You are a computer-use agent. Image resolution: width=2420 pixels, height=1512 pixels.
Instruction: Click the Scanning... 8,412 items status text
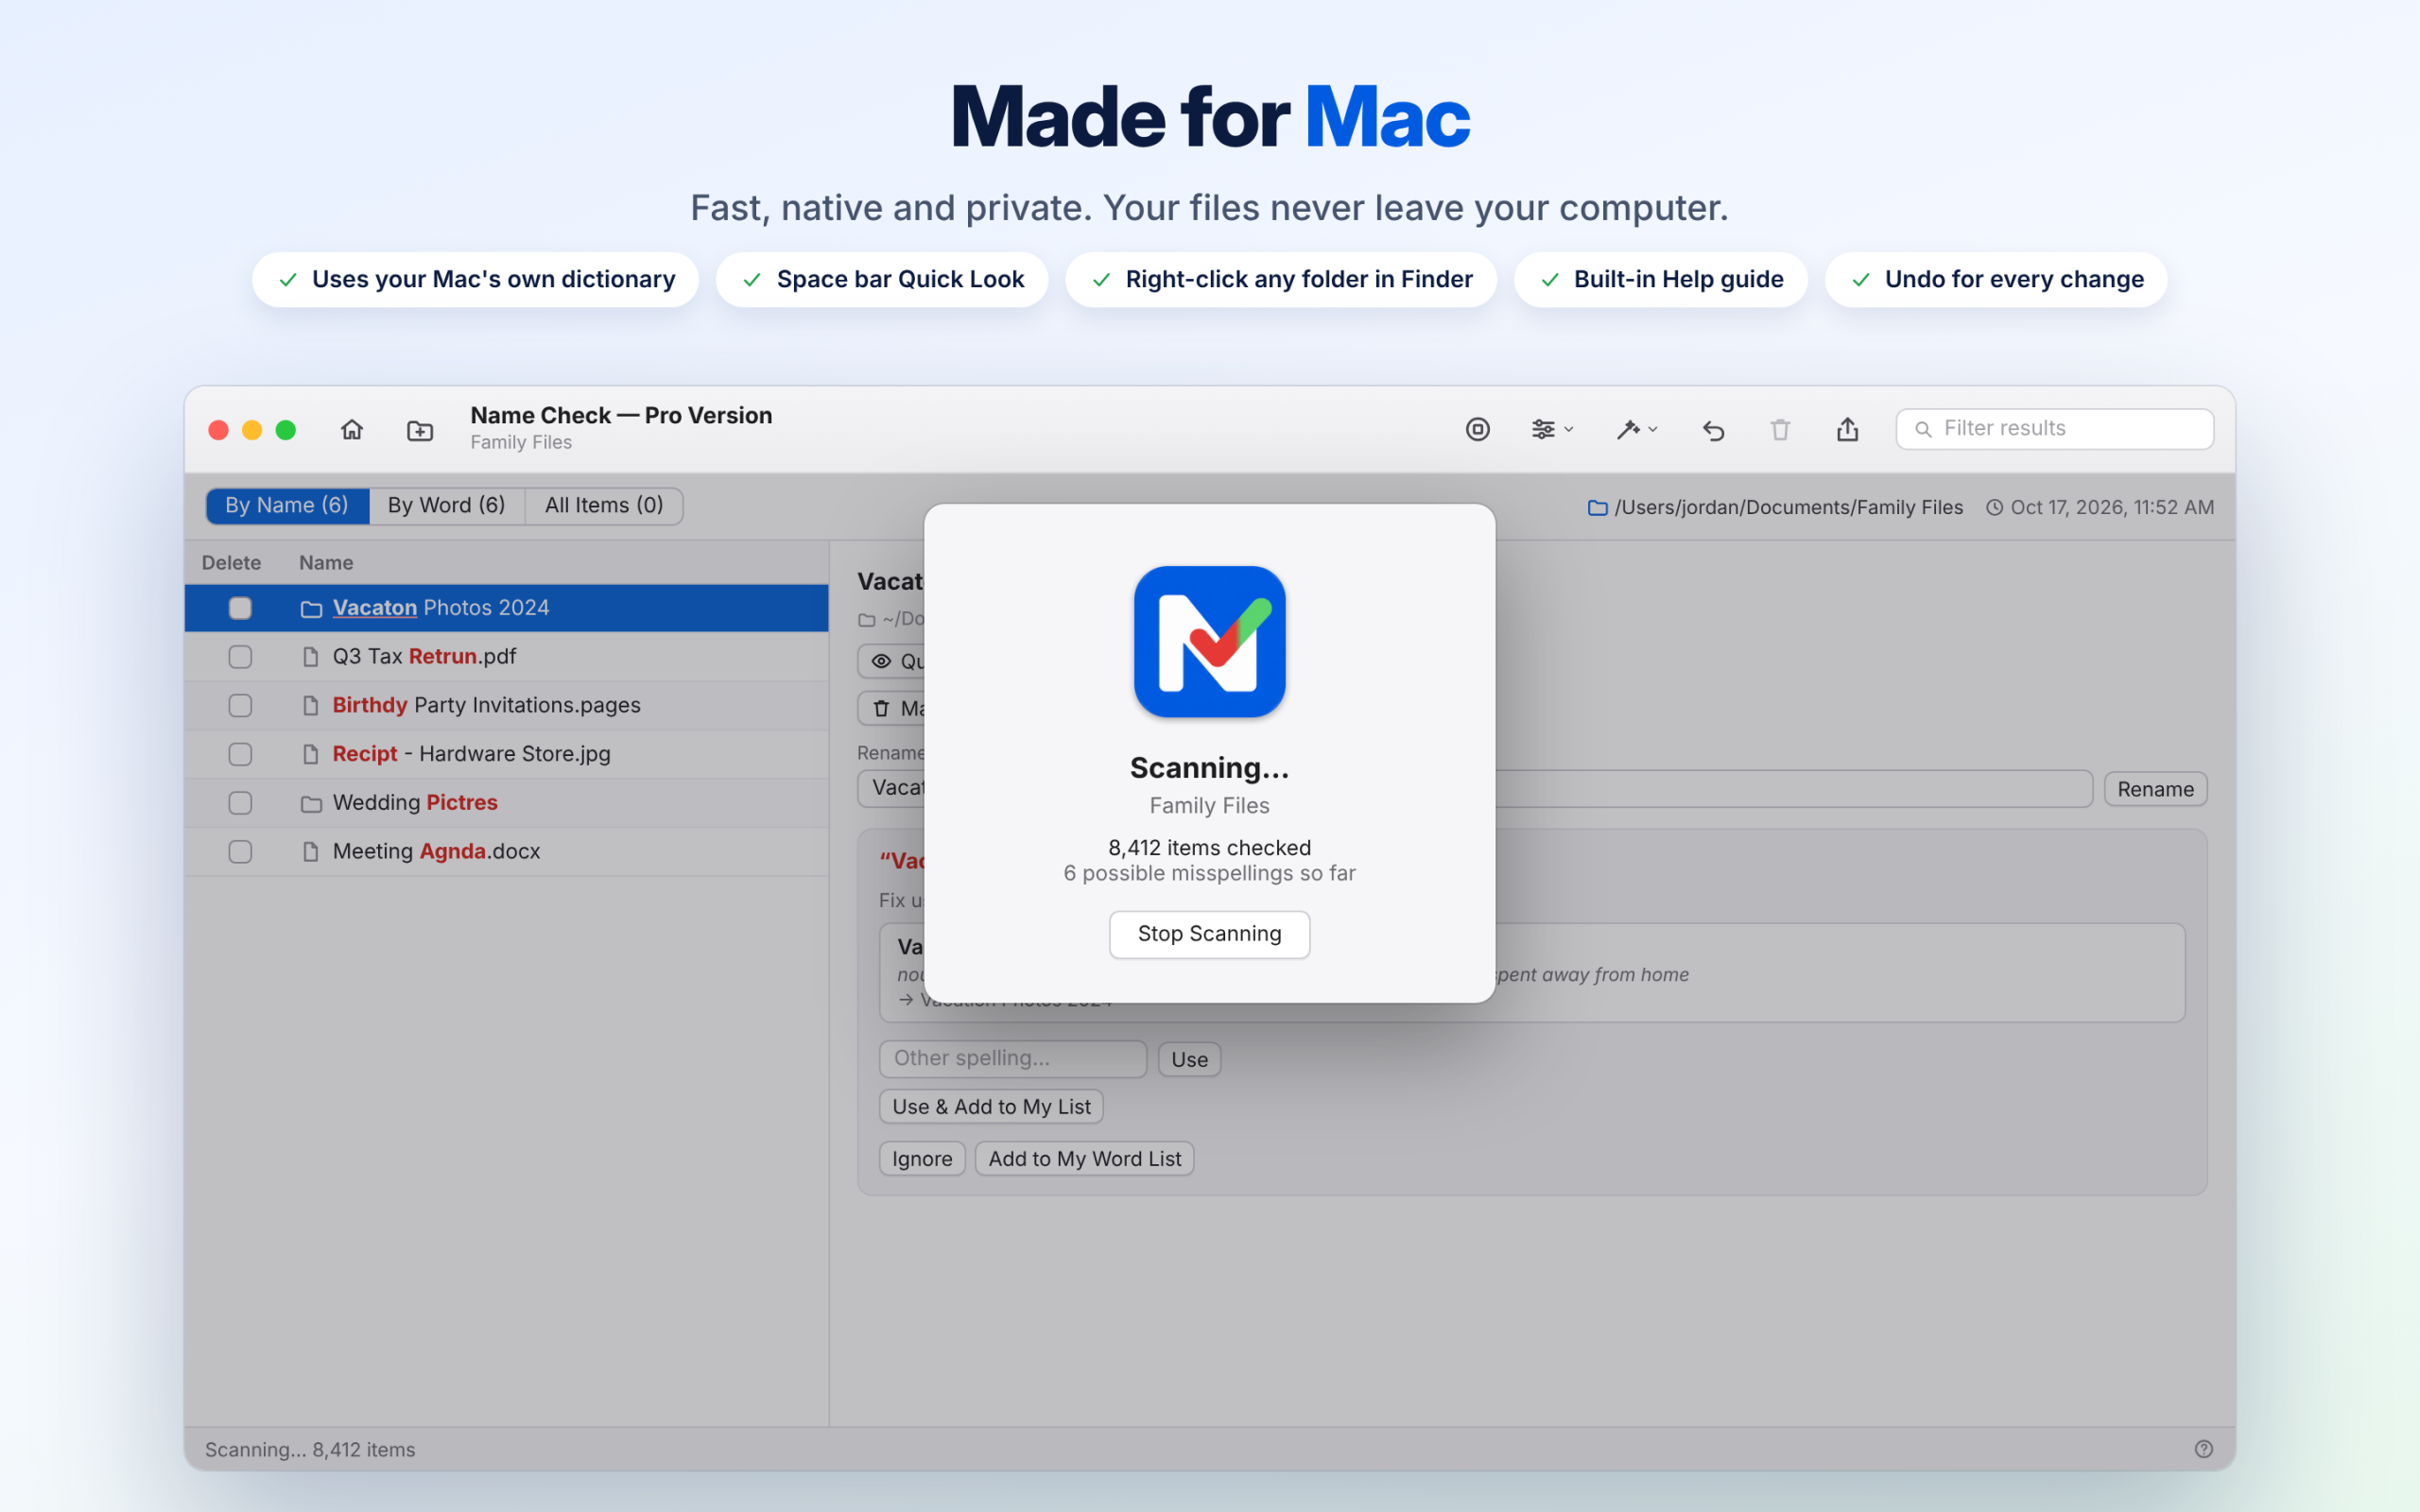[310, 1450]
